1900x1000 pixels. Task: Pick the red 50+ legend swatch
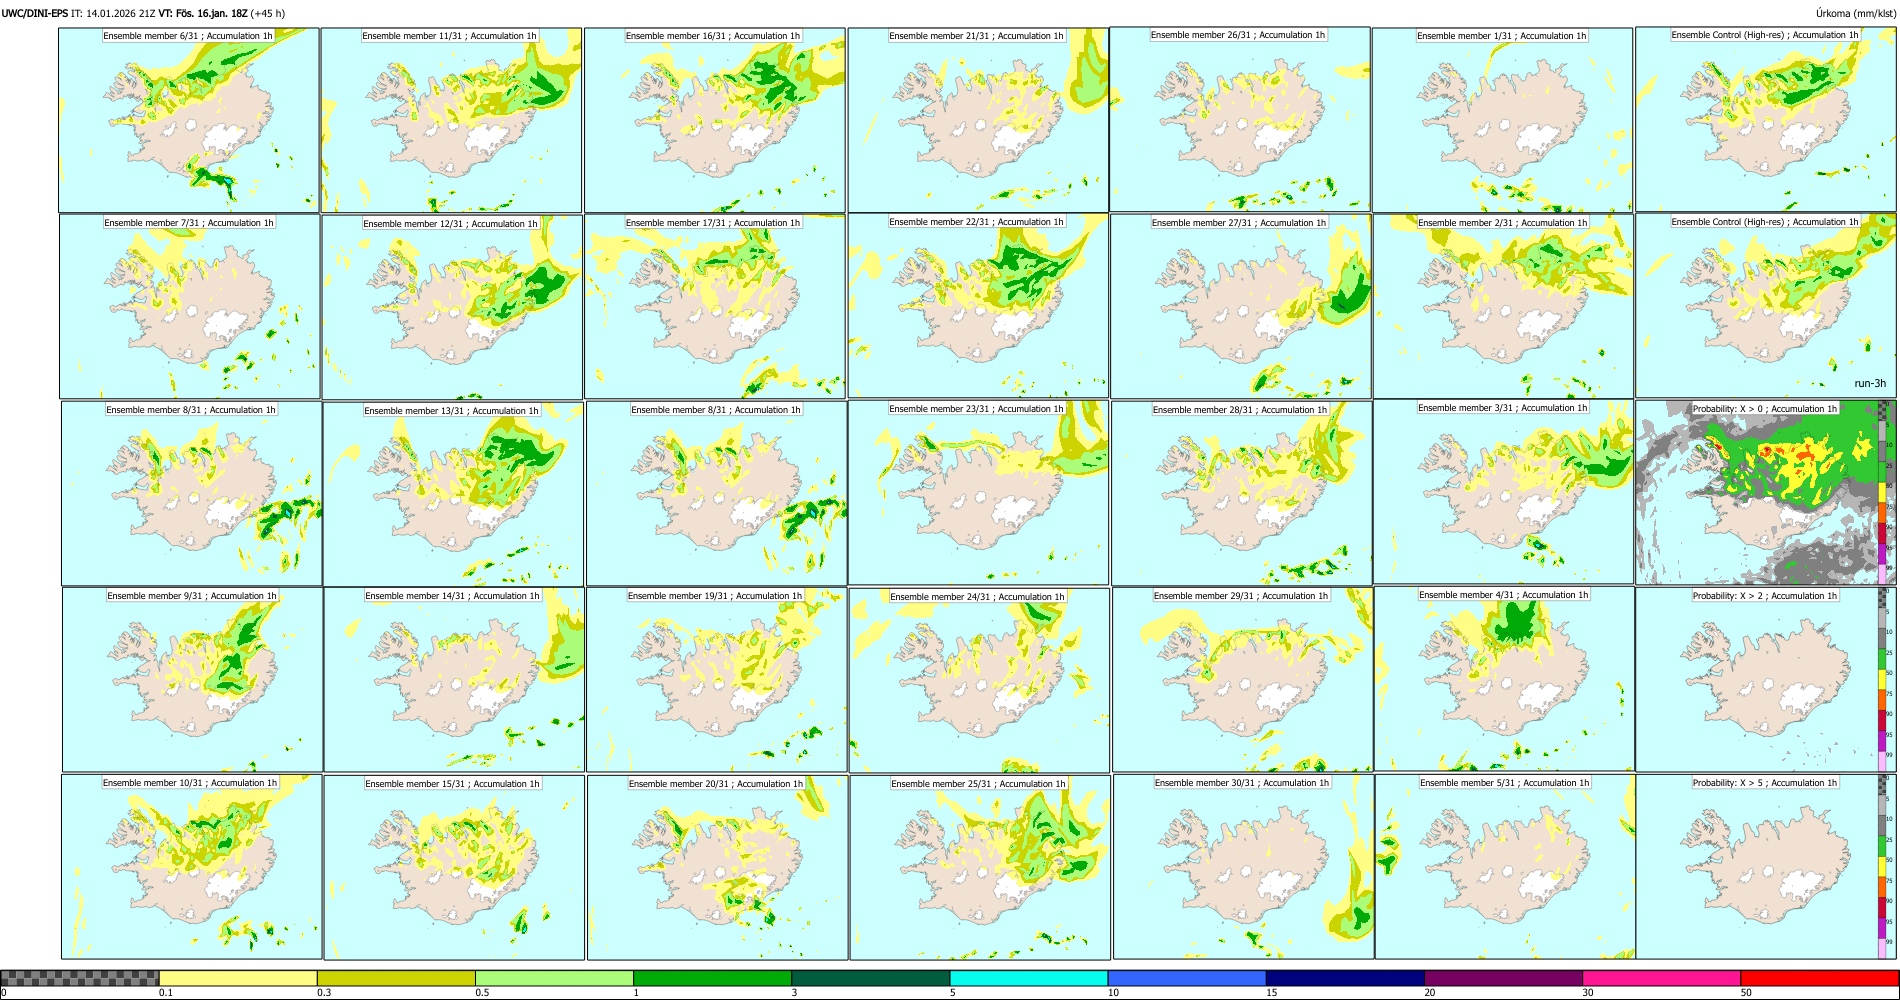pyautogui.click(x=1819, y=978)
